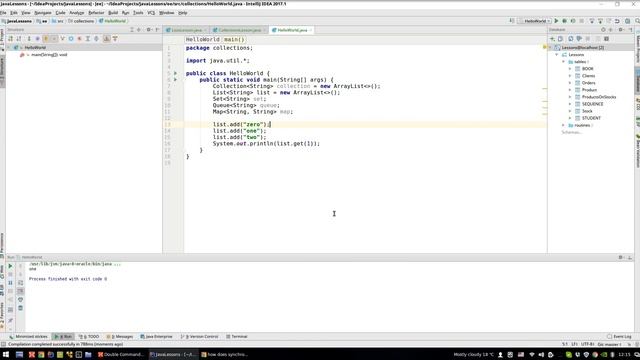The height and width of the screenshot is (360, 640).
Task: Collapse the HelloWorld node in the Structure tree
Action: (x=9, y=48)
